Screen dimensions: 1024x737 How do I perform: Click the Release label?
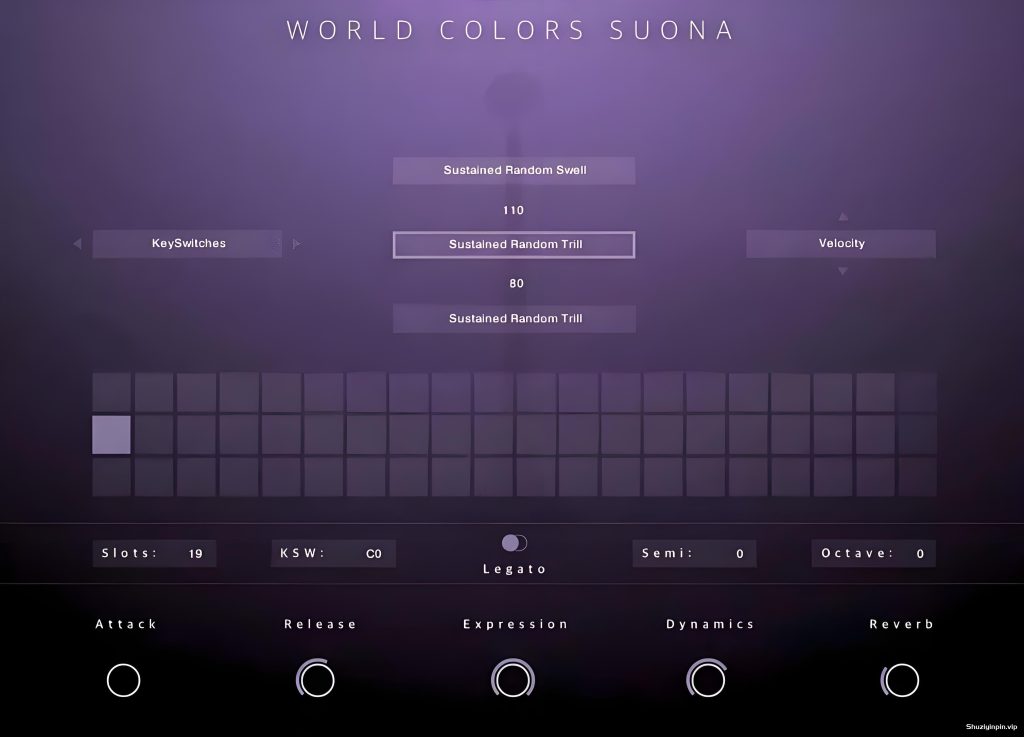320,624
